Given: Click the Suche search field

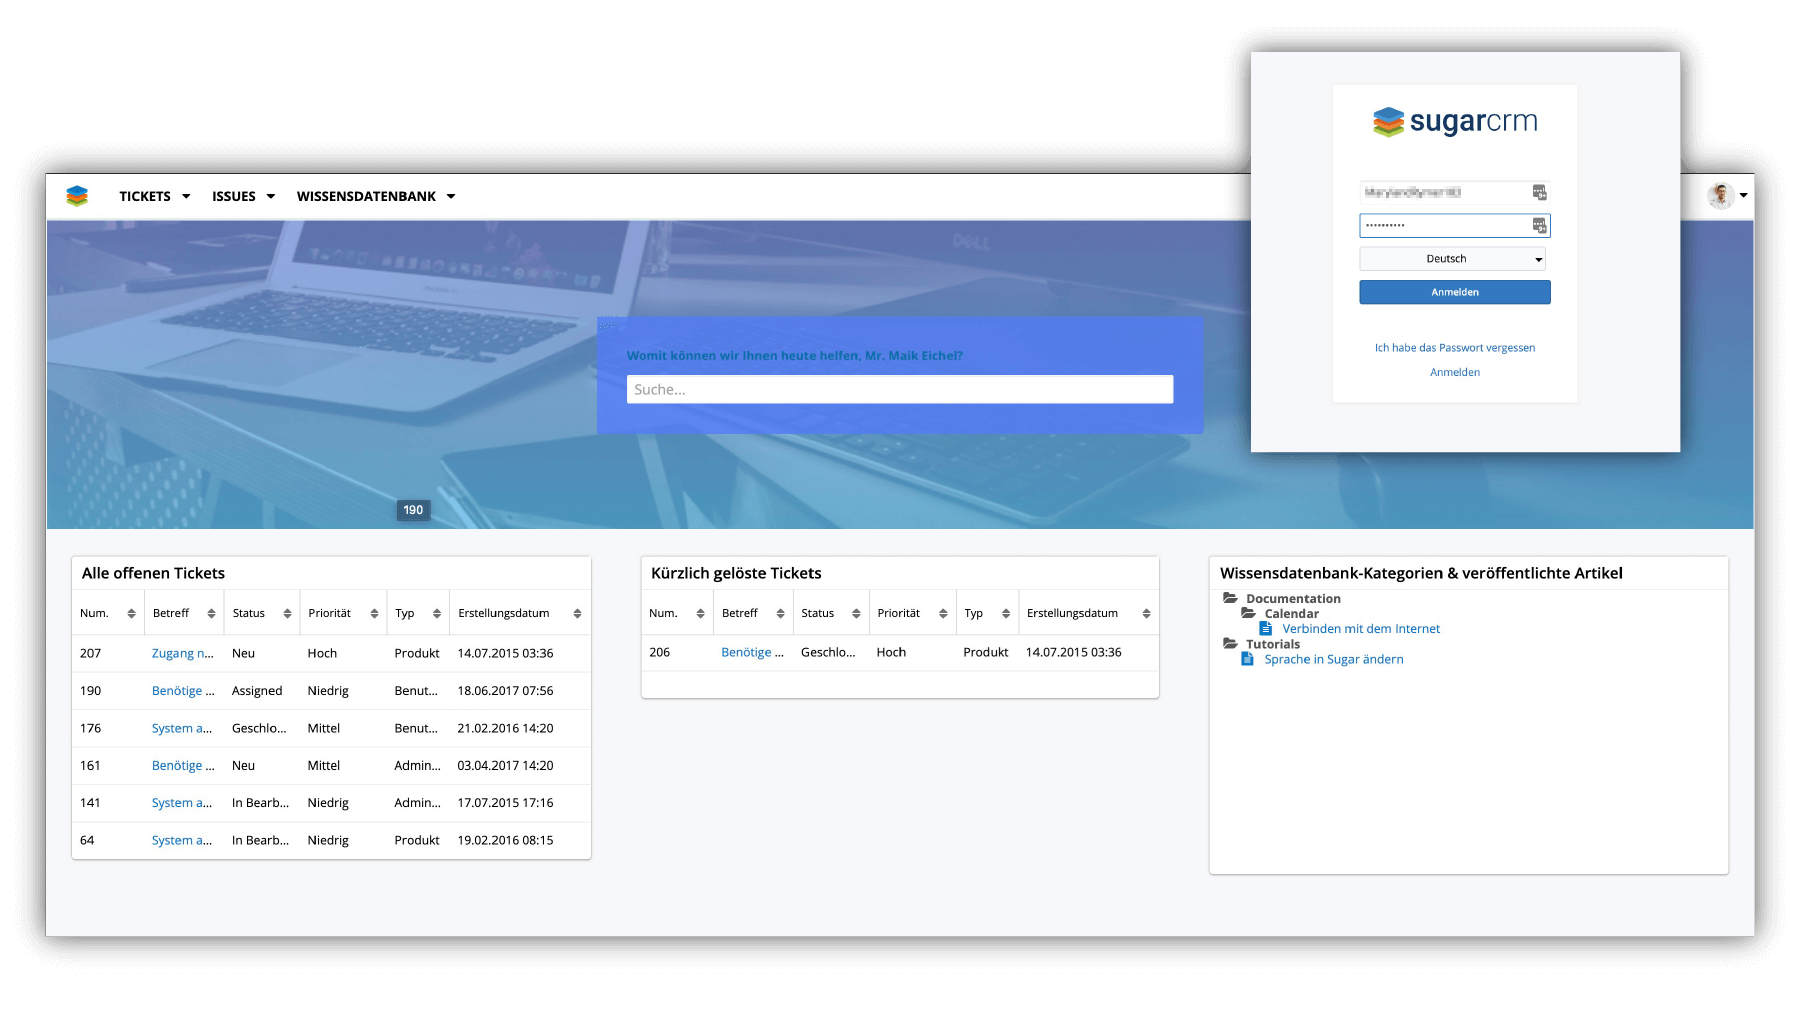Looking at the screenshot, I should point(899,390).
